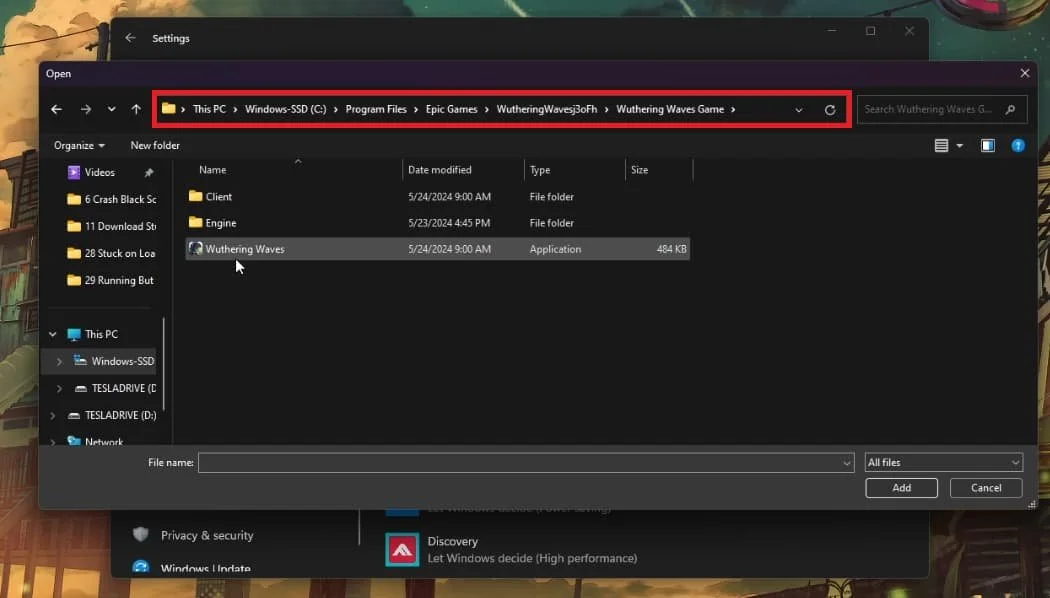Expand Windows-SSD in navigation tree

click(59, 362)
